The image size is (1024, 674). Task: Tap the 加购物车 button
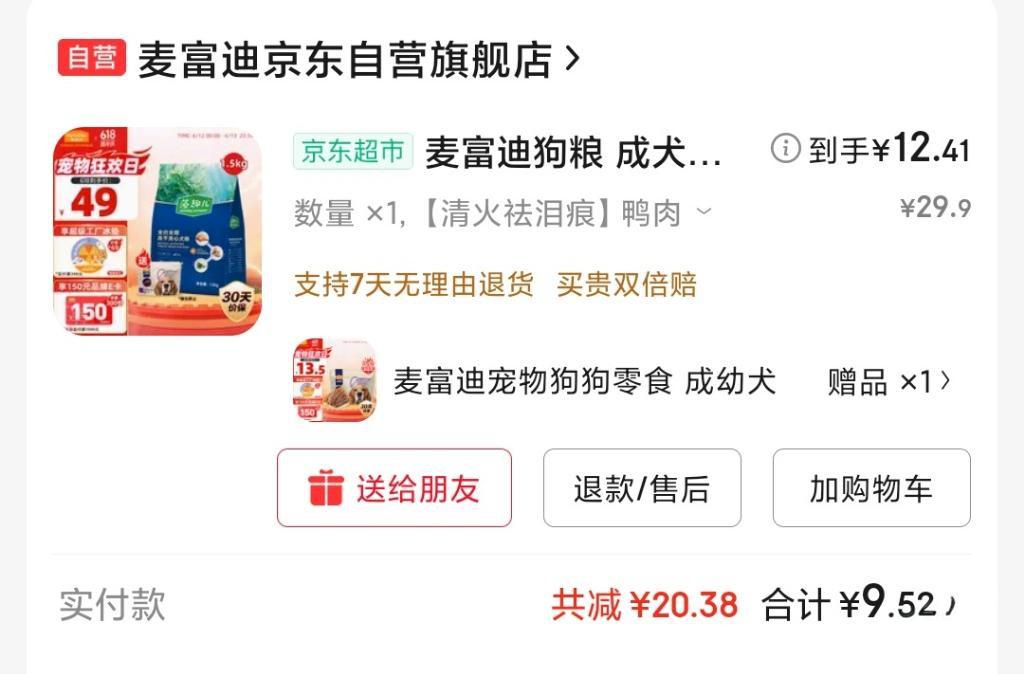point(871,488)
